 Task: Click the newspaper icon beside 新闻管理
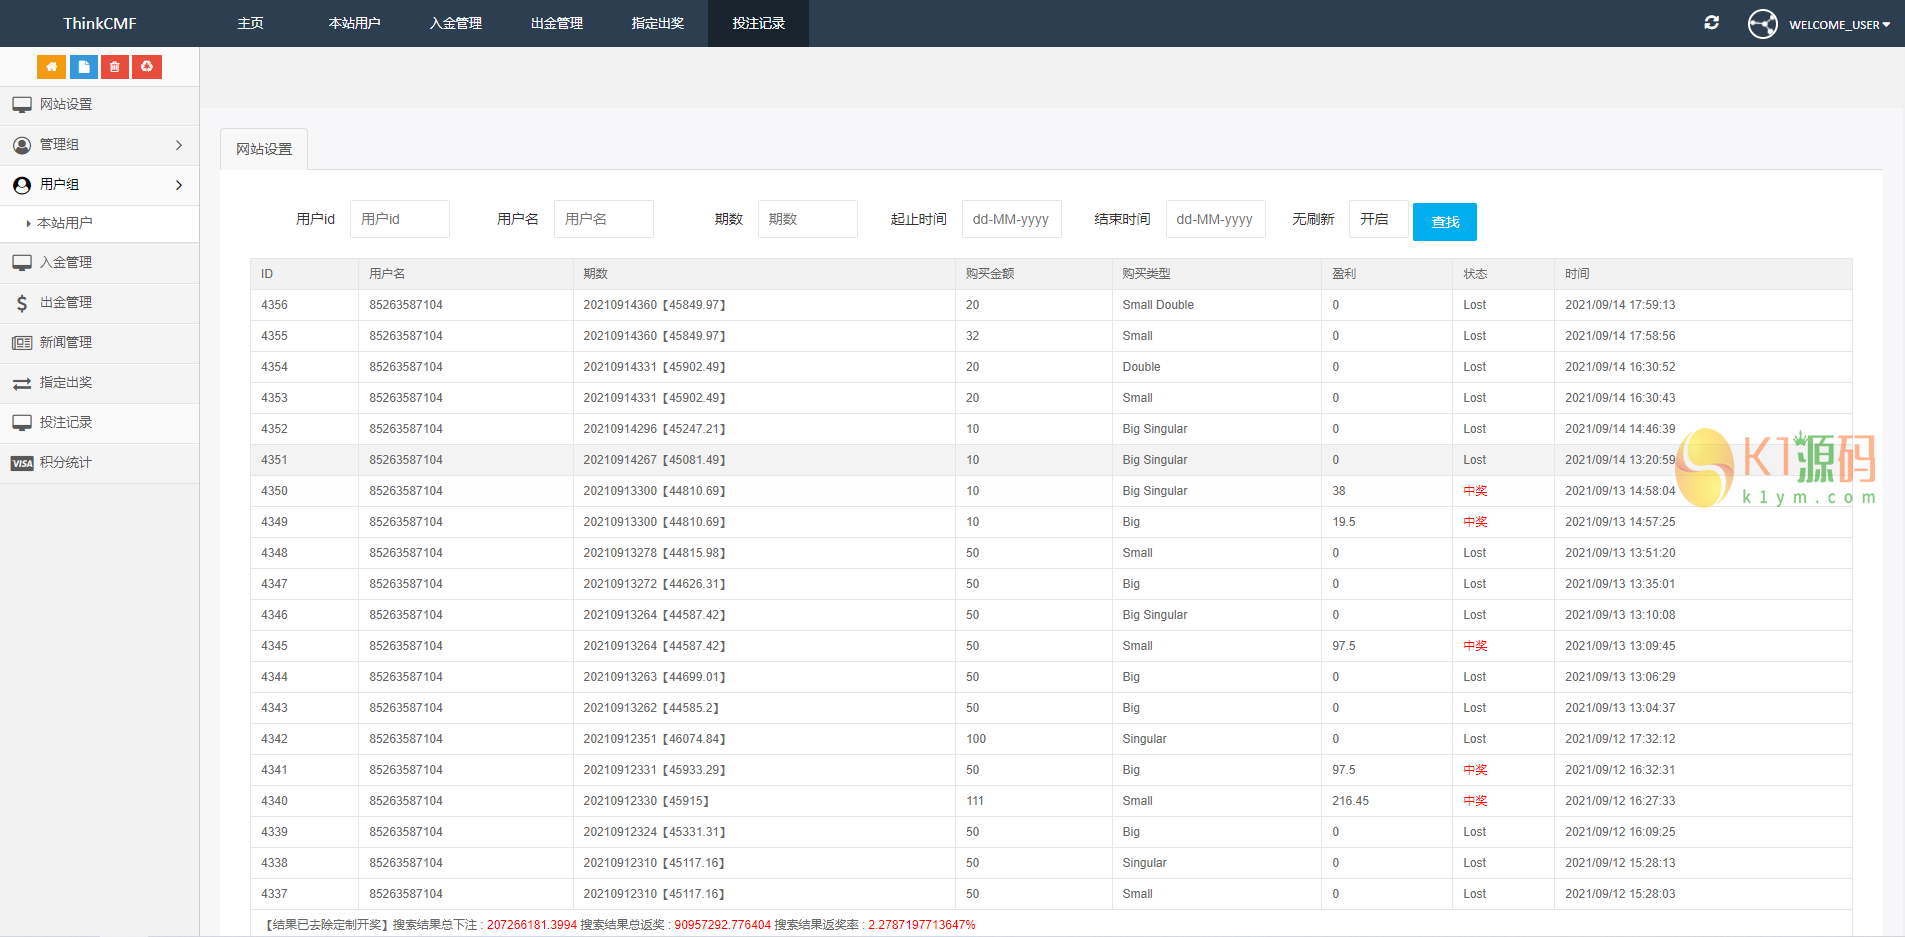tap(22, 343)
